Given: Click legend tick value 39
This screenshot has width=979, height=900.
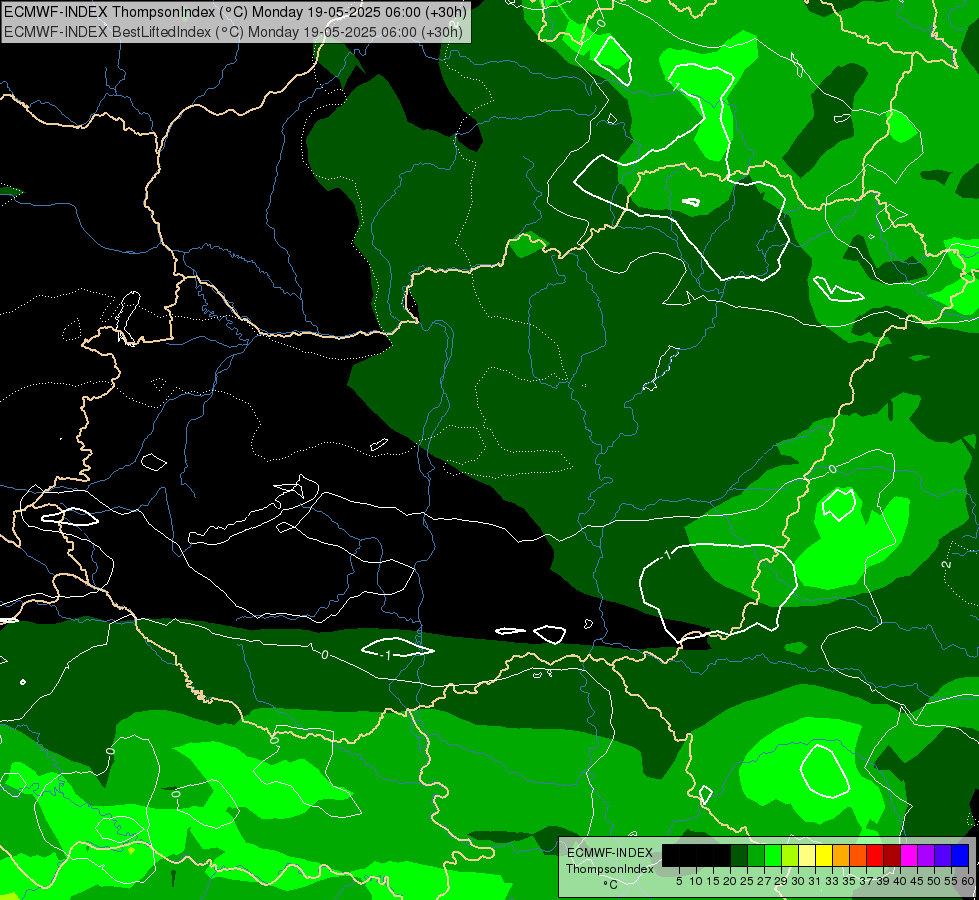Looking at the screenshot, I should (883, 881).
